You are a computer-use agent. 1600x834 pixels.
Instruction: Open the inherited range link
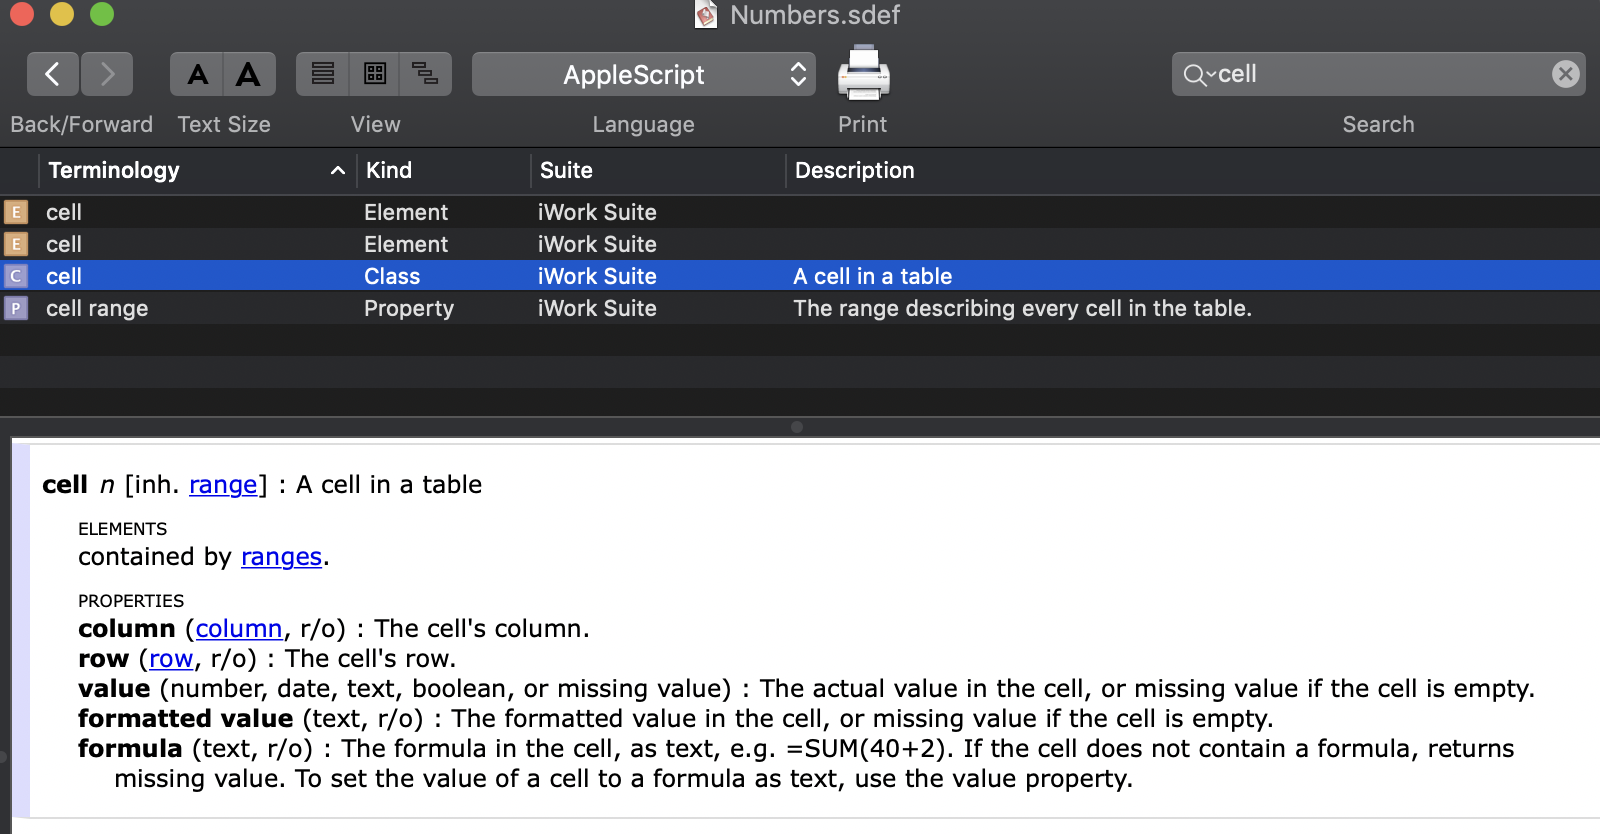223,485
